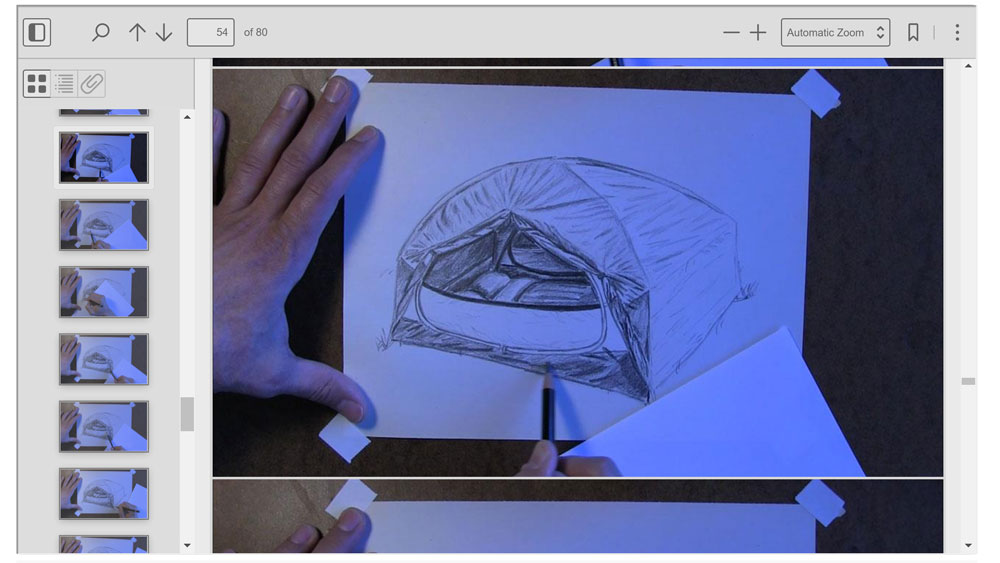Click the page number field showing 54
1000x563 pixels.
point(210,33)
